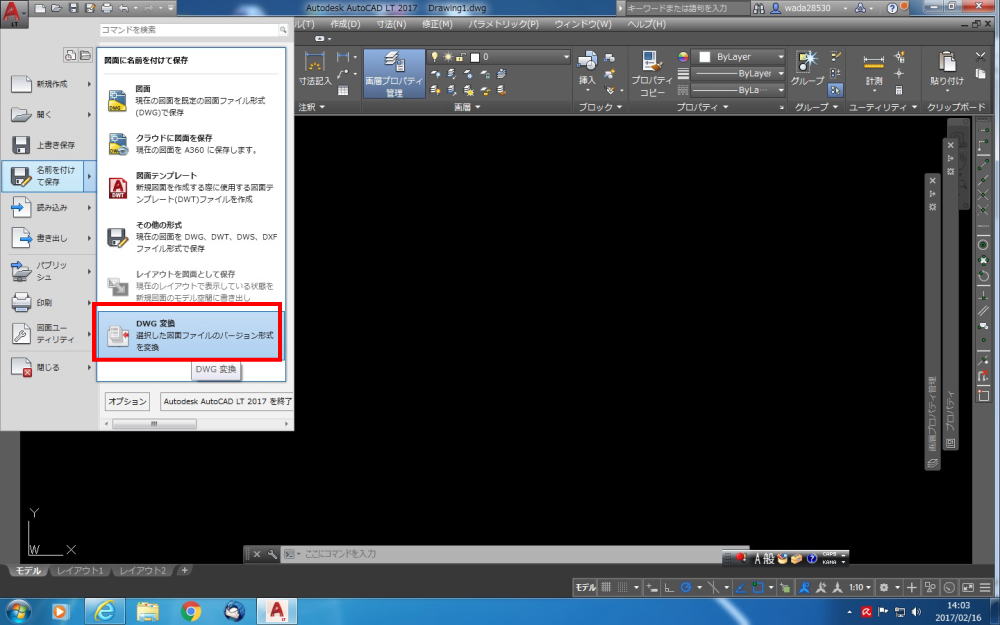The width and height of the screenshot is (1000, 625).
Task: Click the DWG icon of 図面 save option
Action: [x=118, y=101]
